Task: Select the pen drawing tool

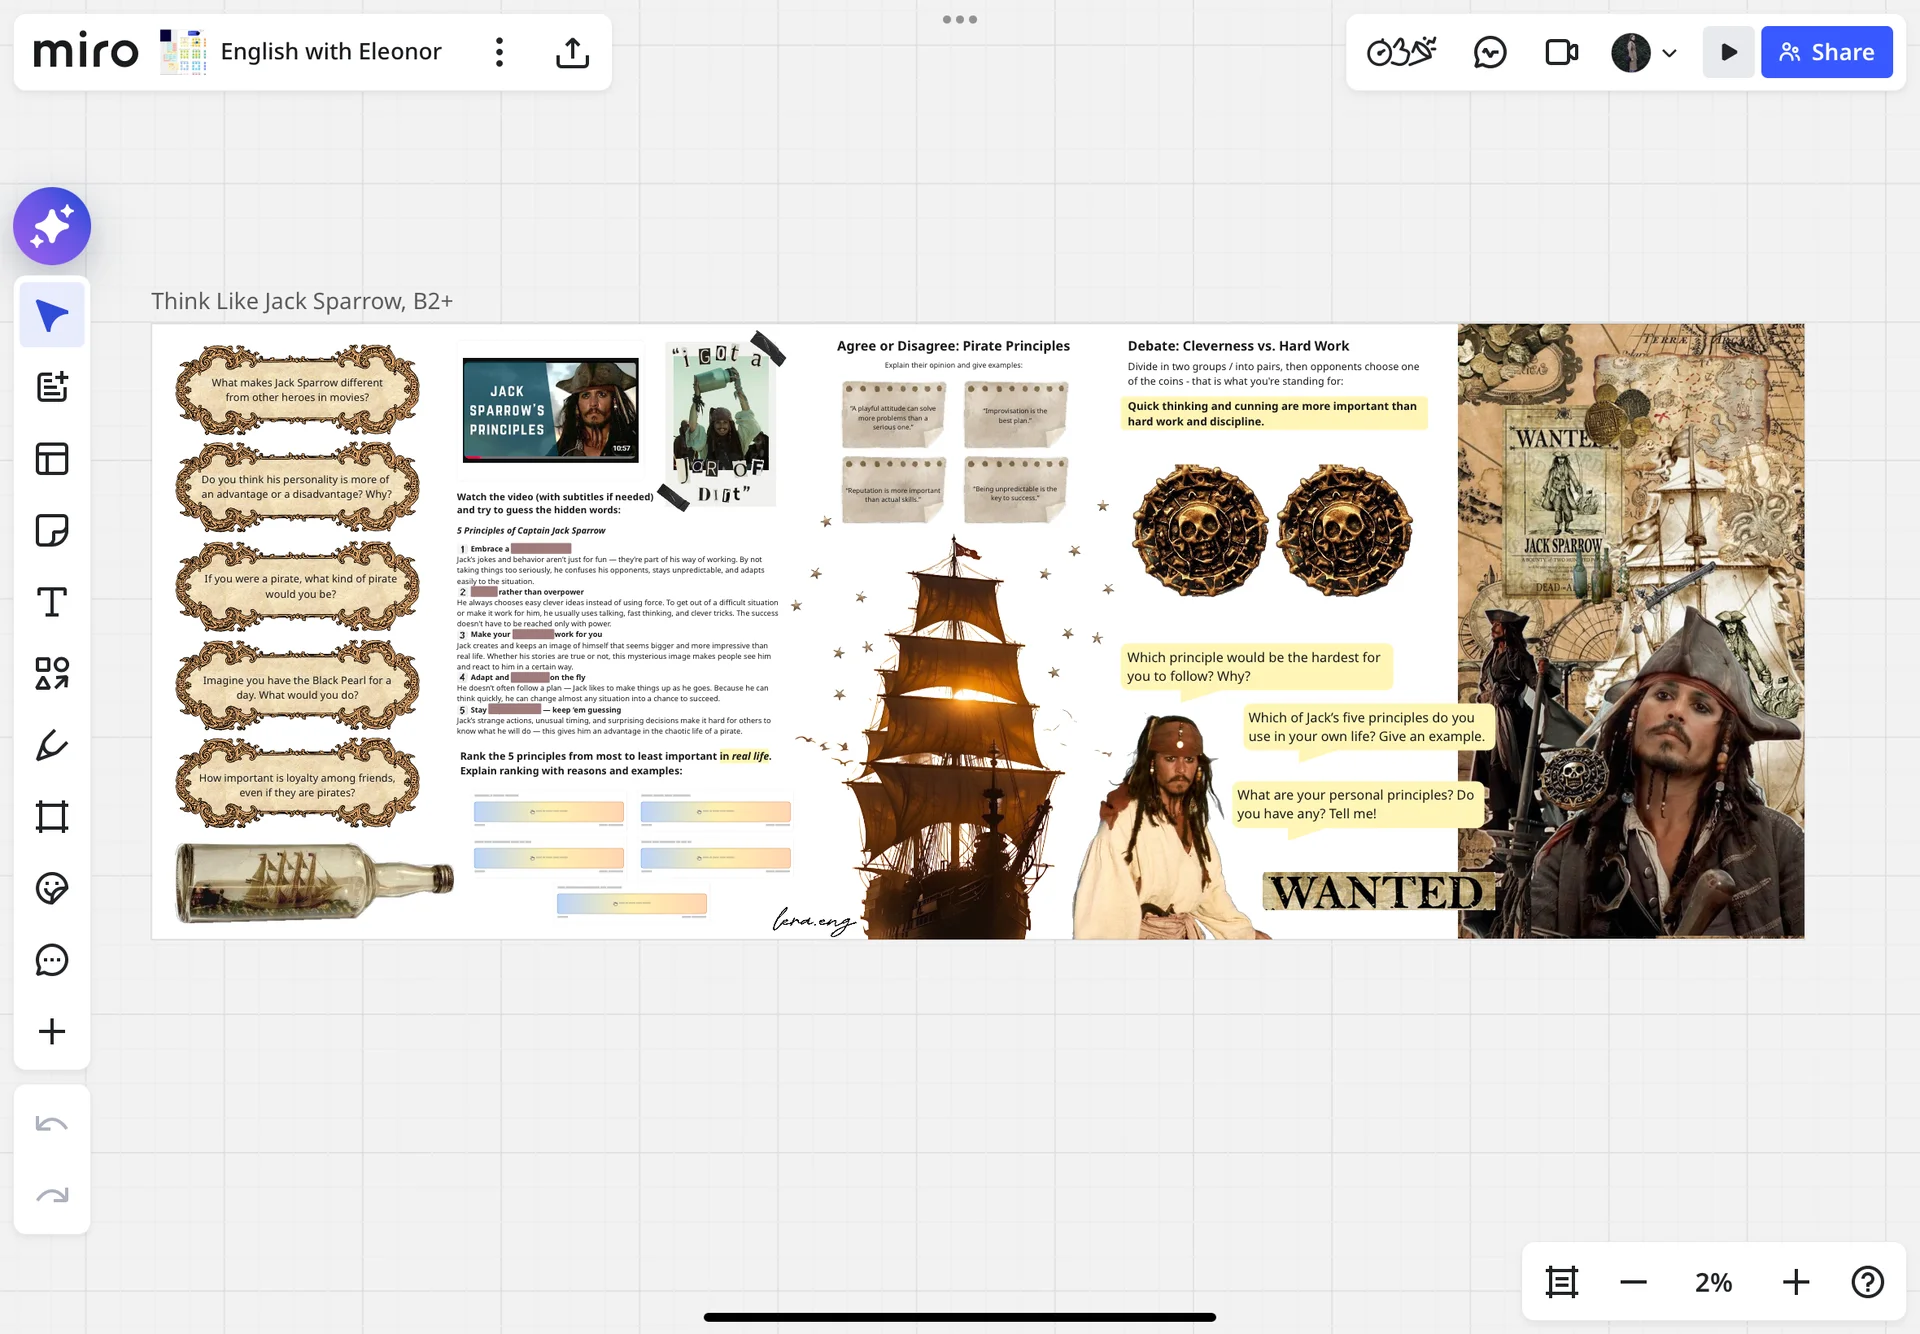Action: pyautogui.click(x=52, y=745)
